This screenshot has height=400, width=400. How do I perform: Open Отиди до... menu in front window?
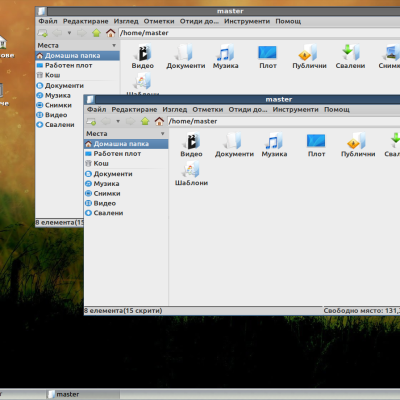(248, 110)
